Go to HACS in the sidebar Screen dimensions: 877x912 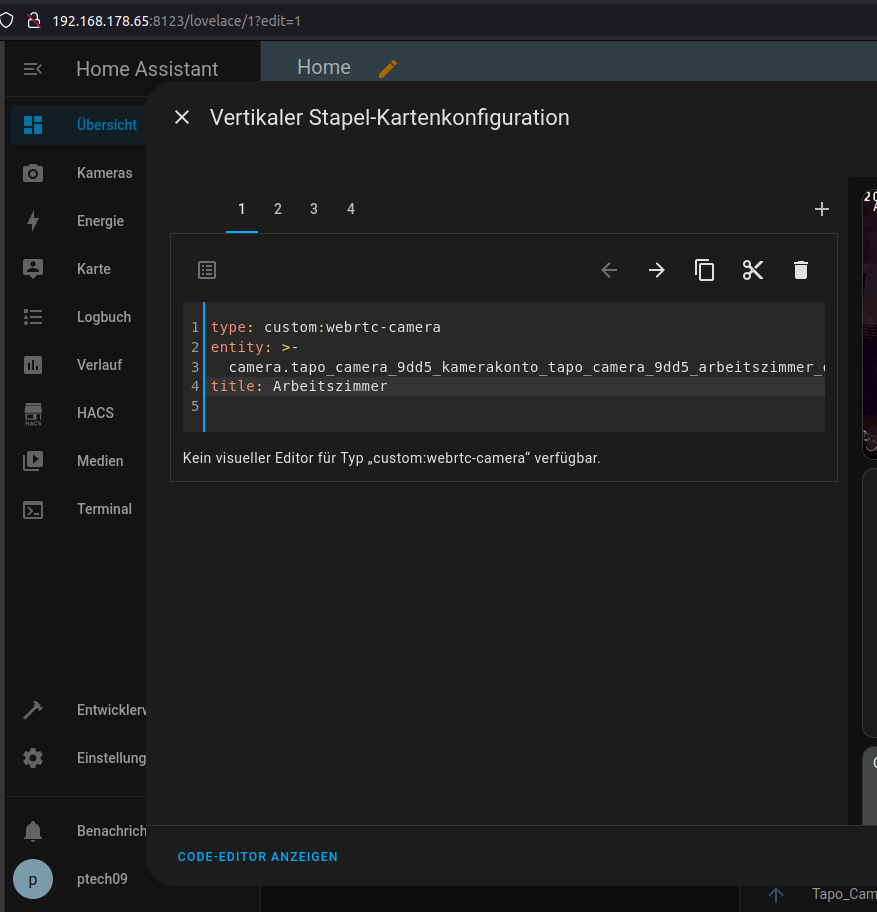pyautogui.click(x=95, y=413)
